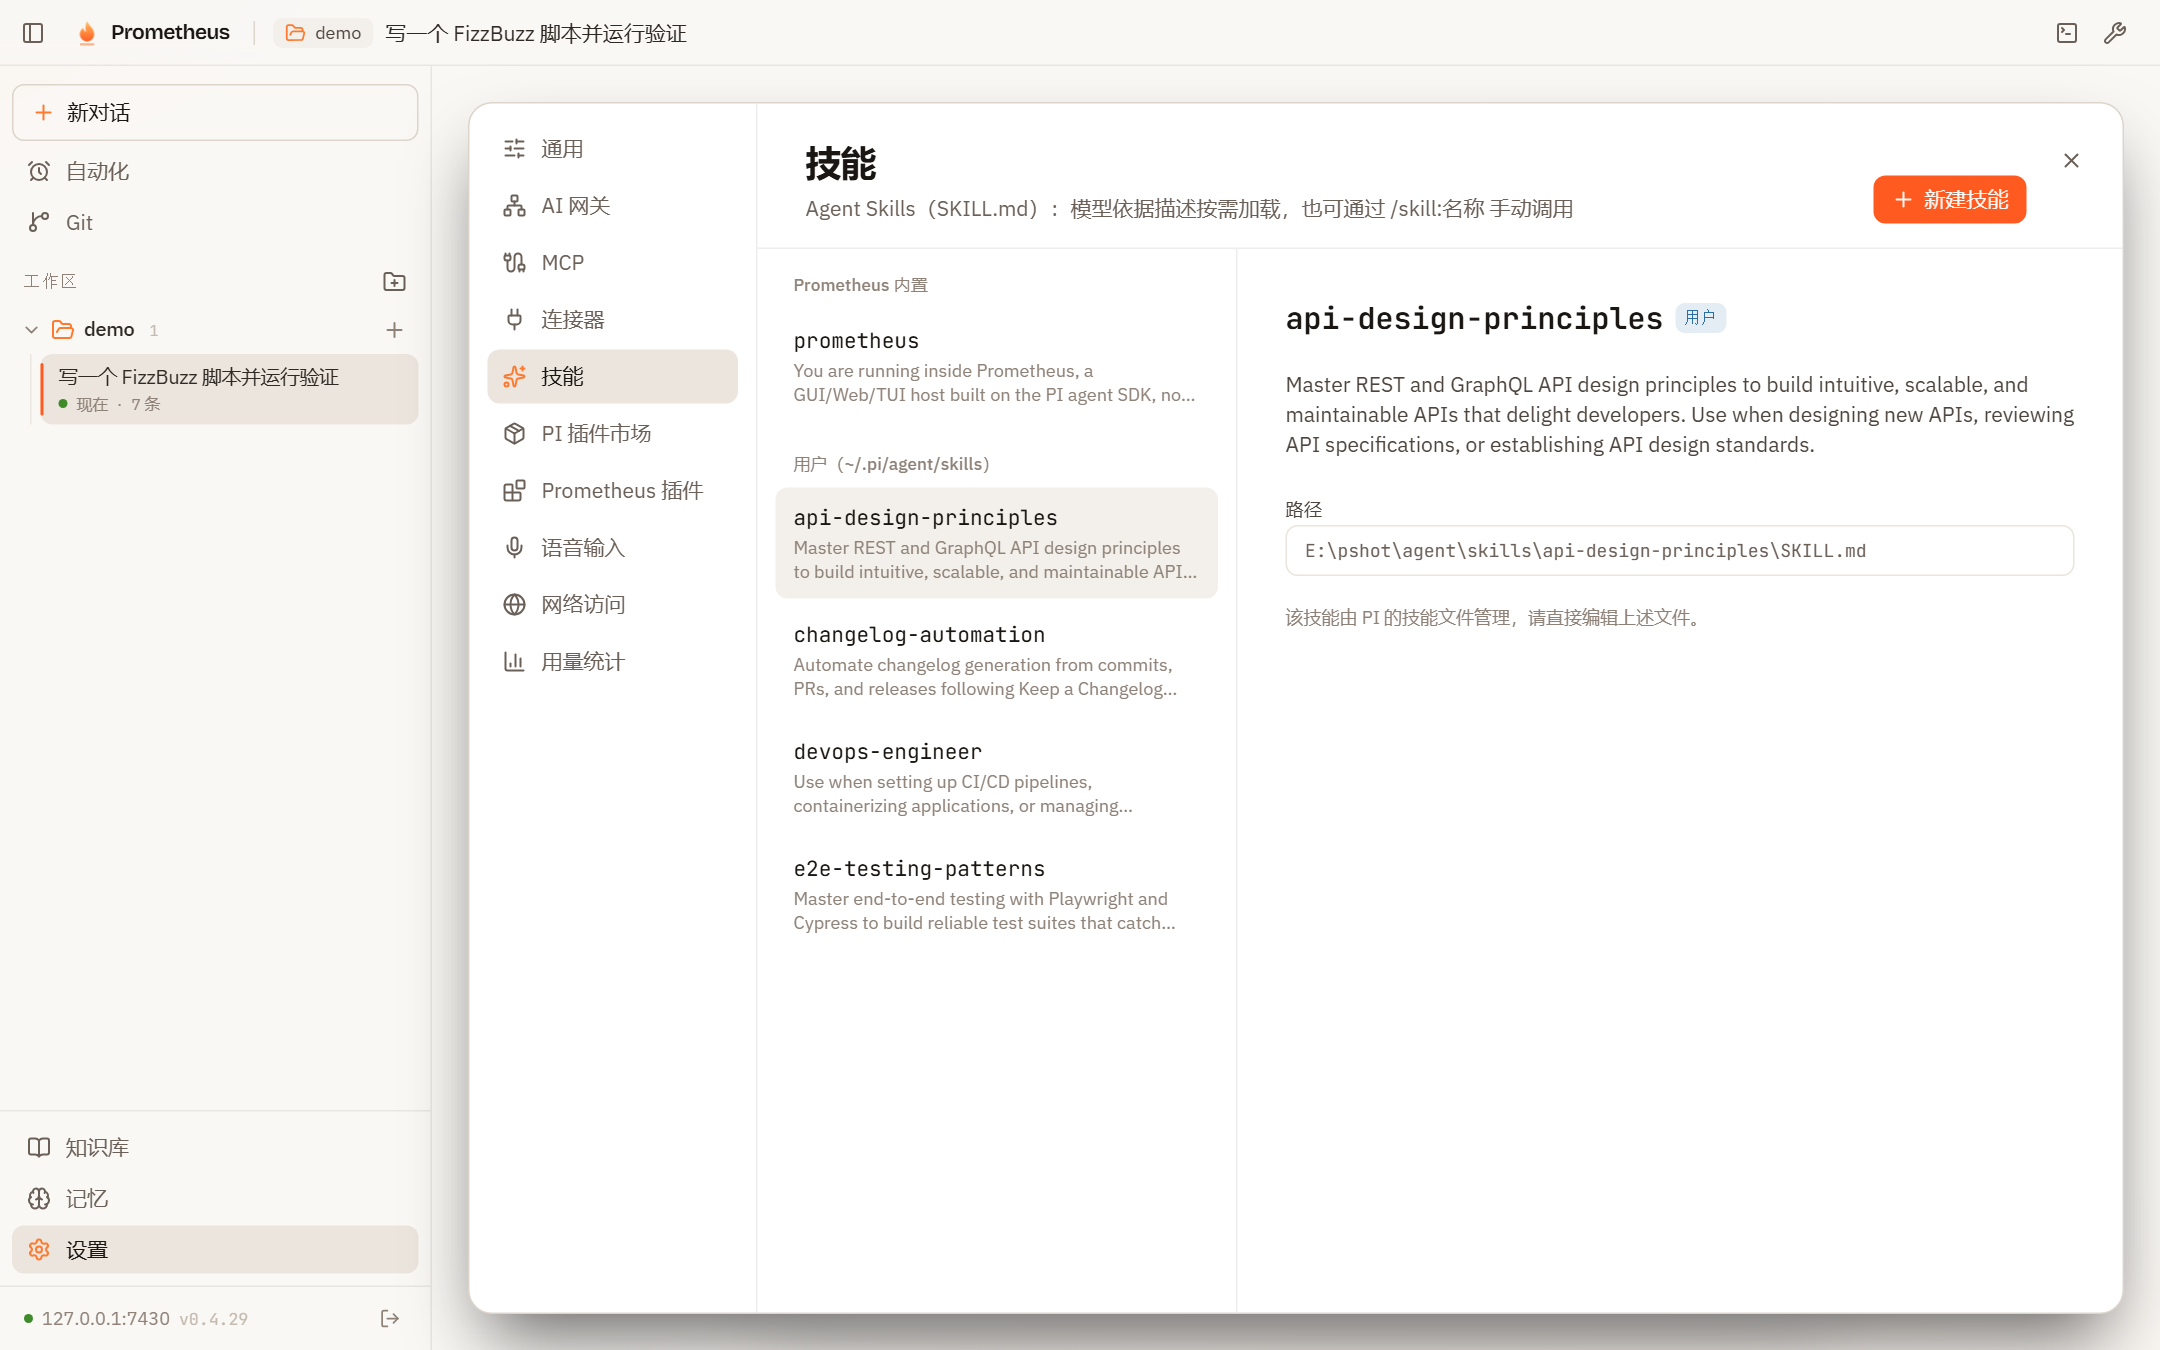Click the demo folder breadcrumb chip
The height and width of the screenshot is (1350, 2160).
pos(323,33)
